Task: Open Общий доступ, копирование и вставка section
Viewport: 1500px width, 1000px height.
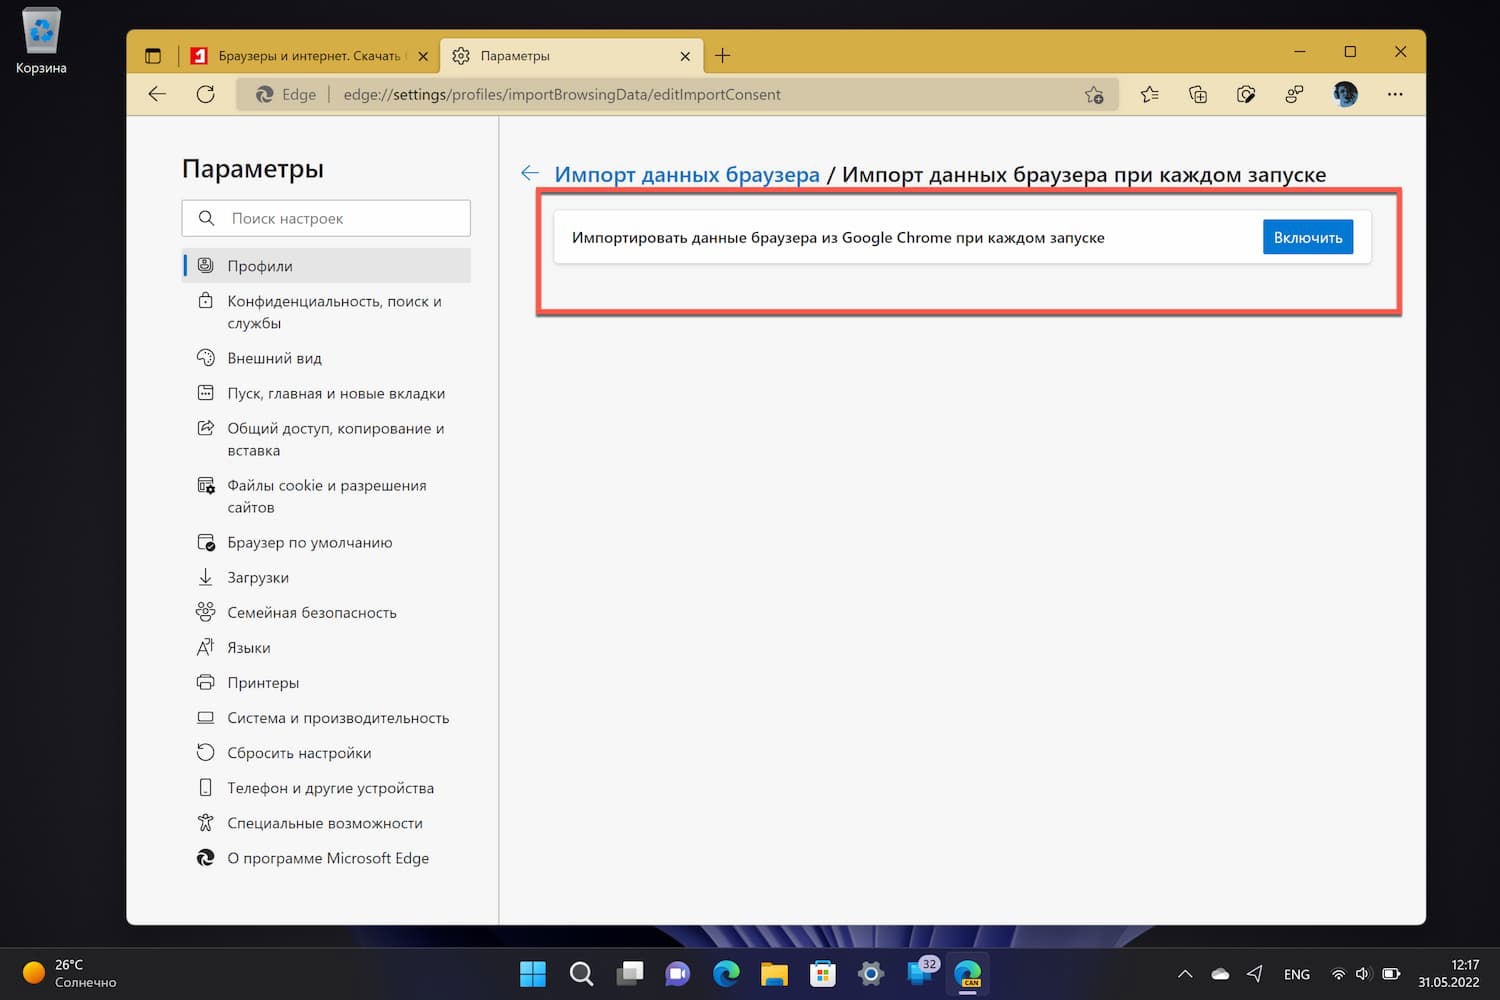Action: (326, 439)
